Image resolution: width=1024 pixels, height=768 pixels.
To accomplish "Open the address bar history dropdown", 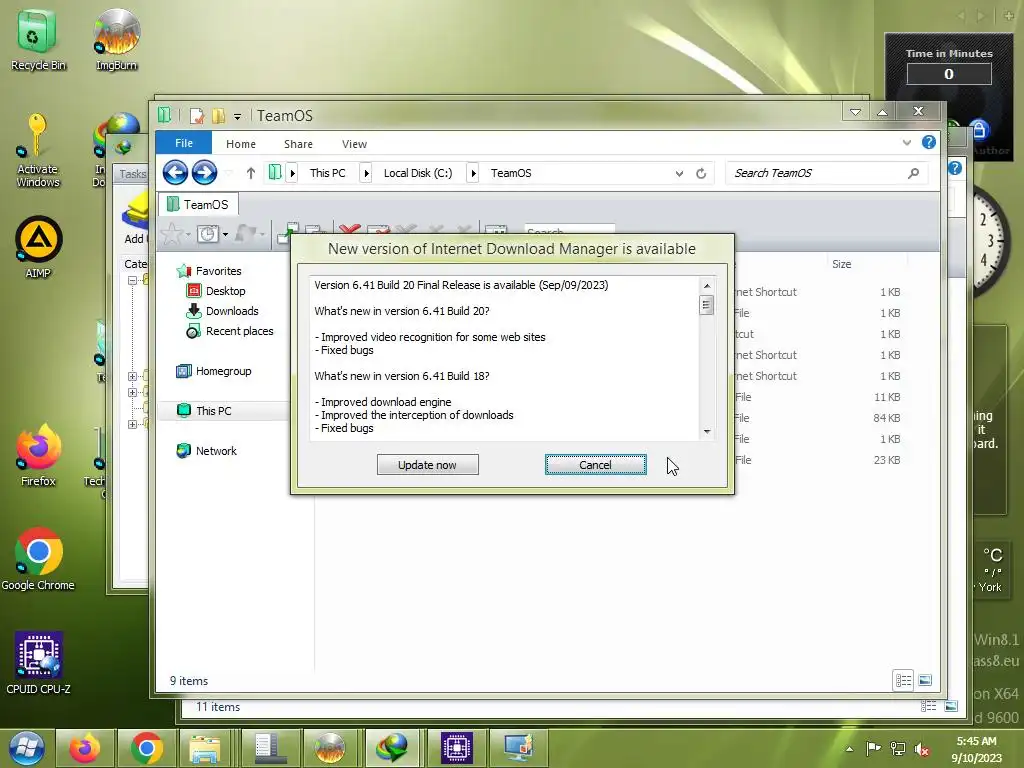I will [x=679, y=173].
